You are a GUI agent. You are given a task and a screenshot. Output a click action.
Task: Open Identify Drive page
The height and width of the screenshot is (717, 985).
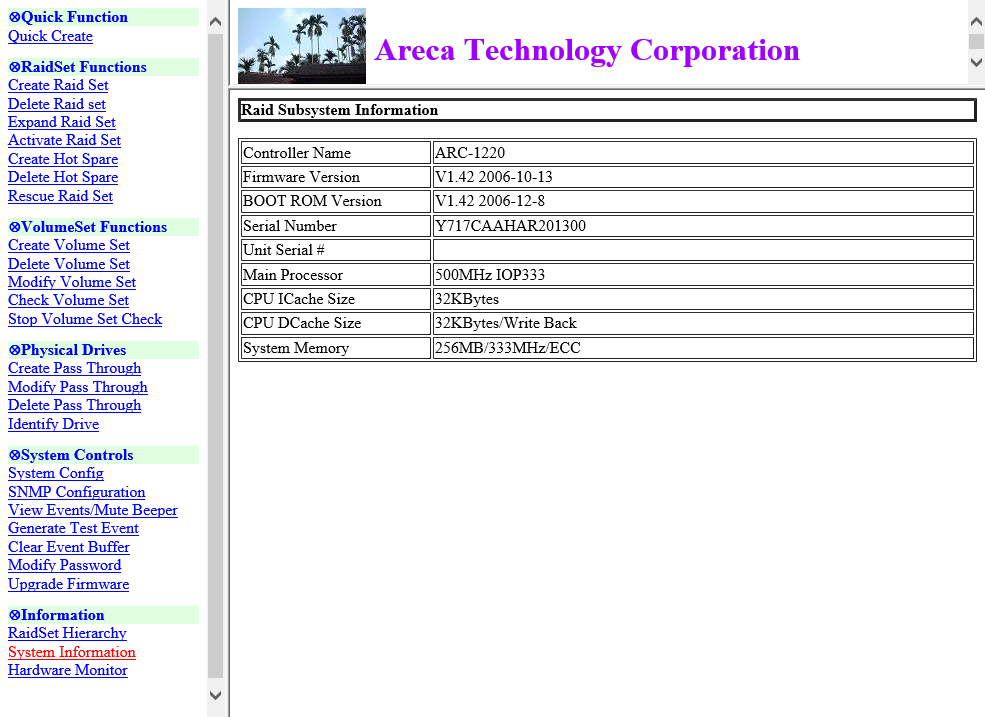point(53,424)
